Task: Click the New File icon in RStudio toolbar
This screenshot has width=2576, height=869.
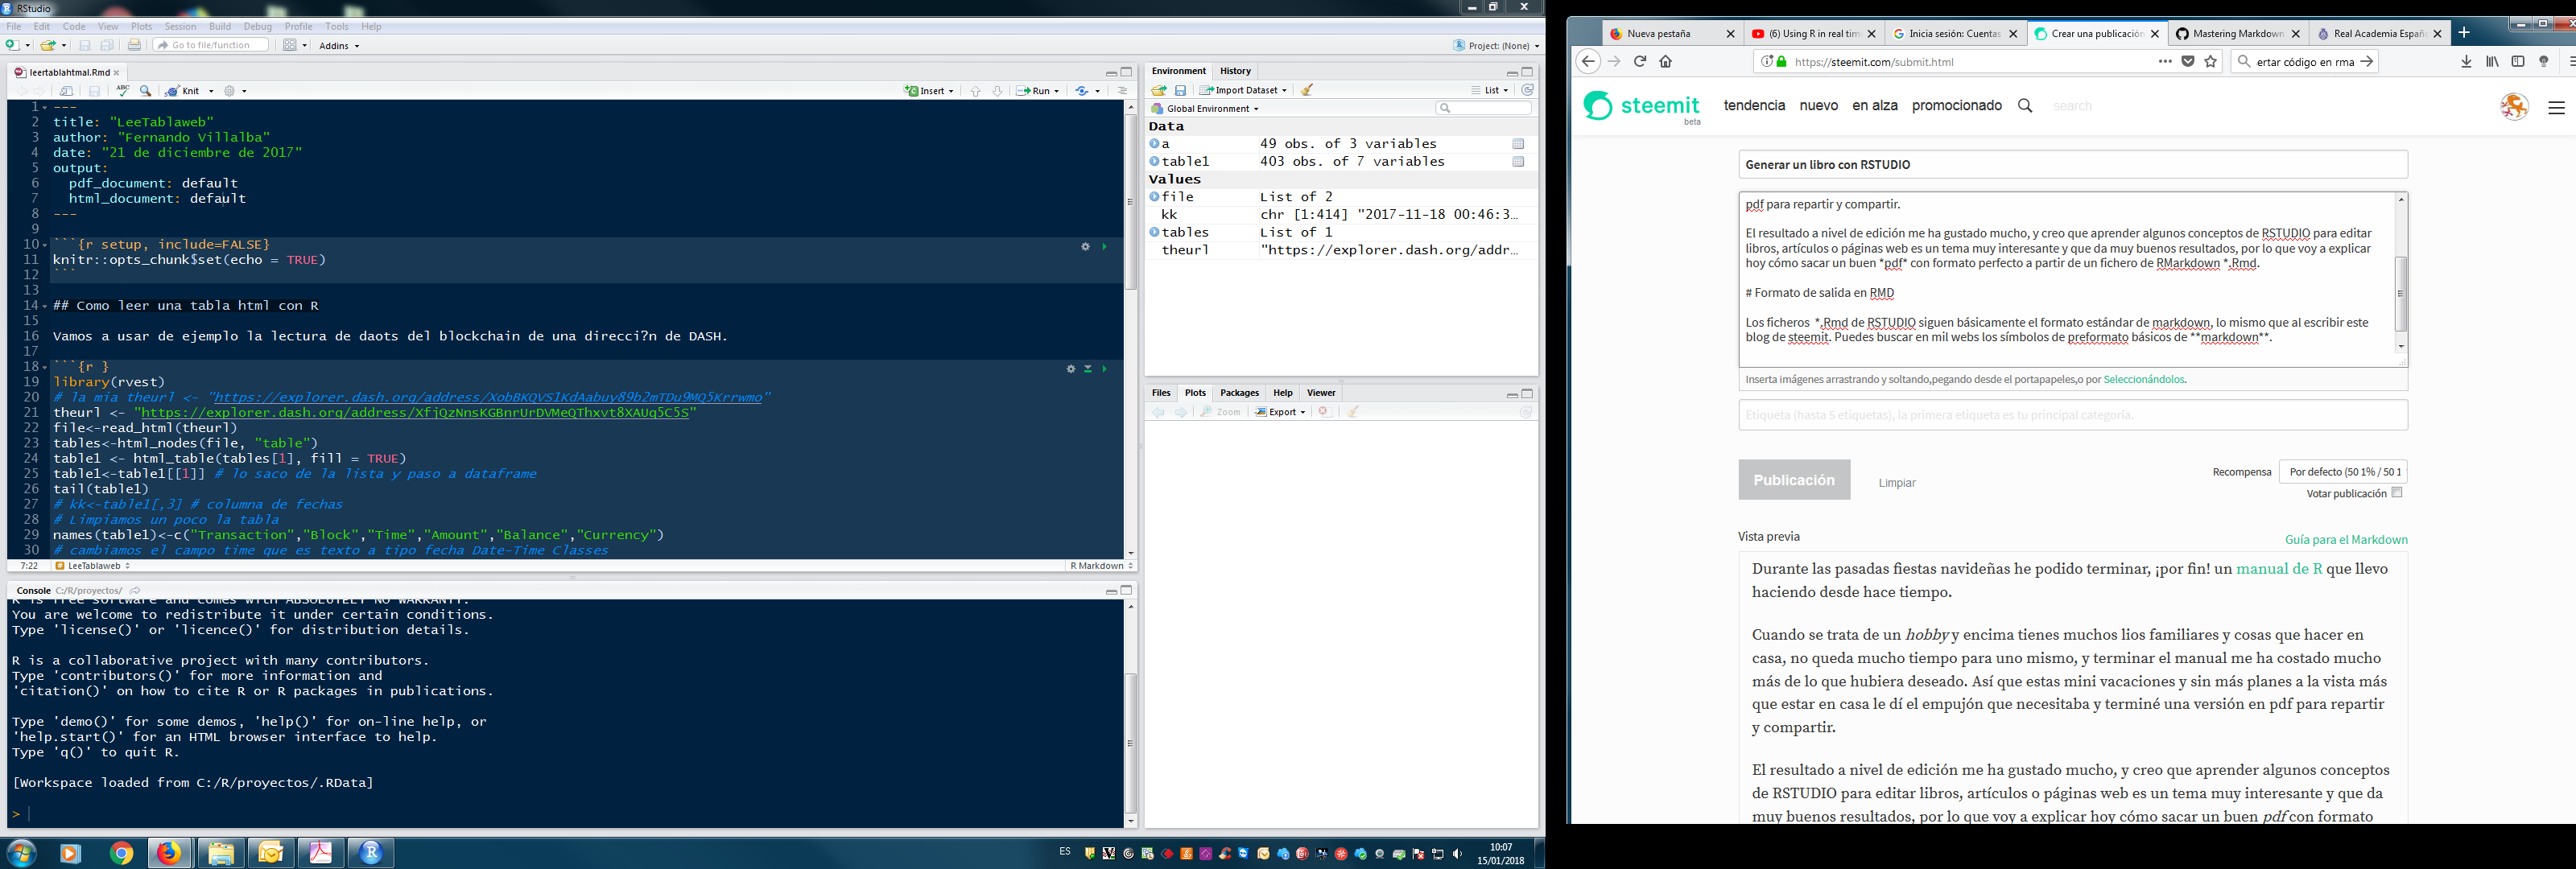Action: tap(12, 45)
